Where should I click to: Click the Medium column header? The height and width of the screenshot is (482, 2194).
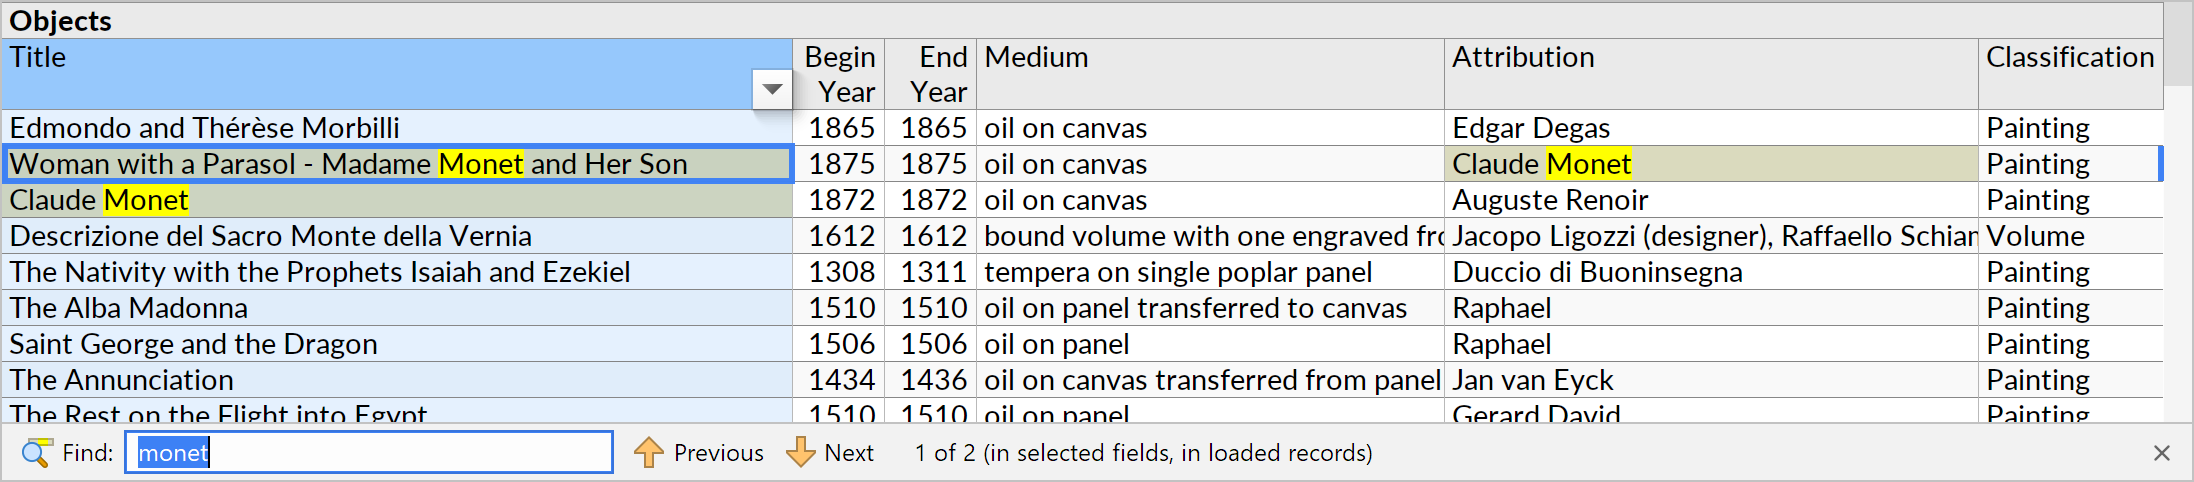(1210, 74)
